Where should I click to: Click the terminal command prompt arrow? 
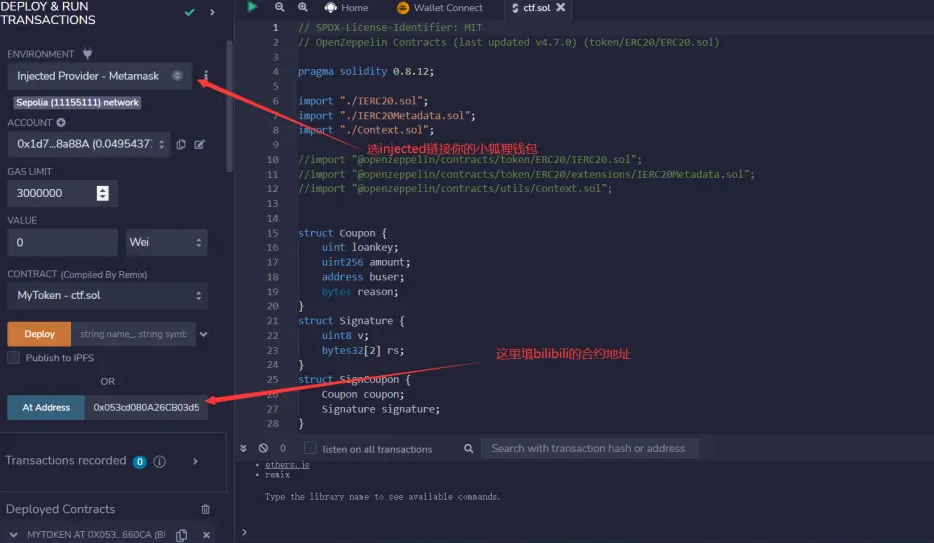click(244, 532)
